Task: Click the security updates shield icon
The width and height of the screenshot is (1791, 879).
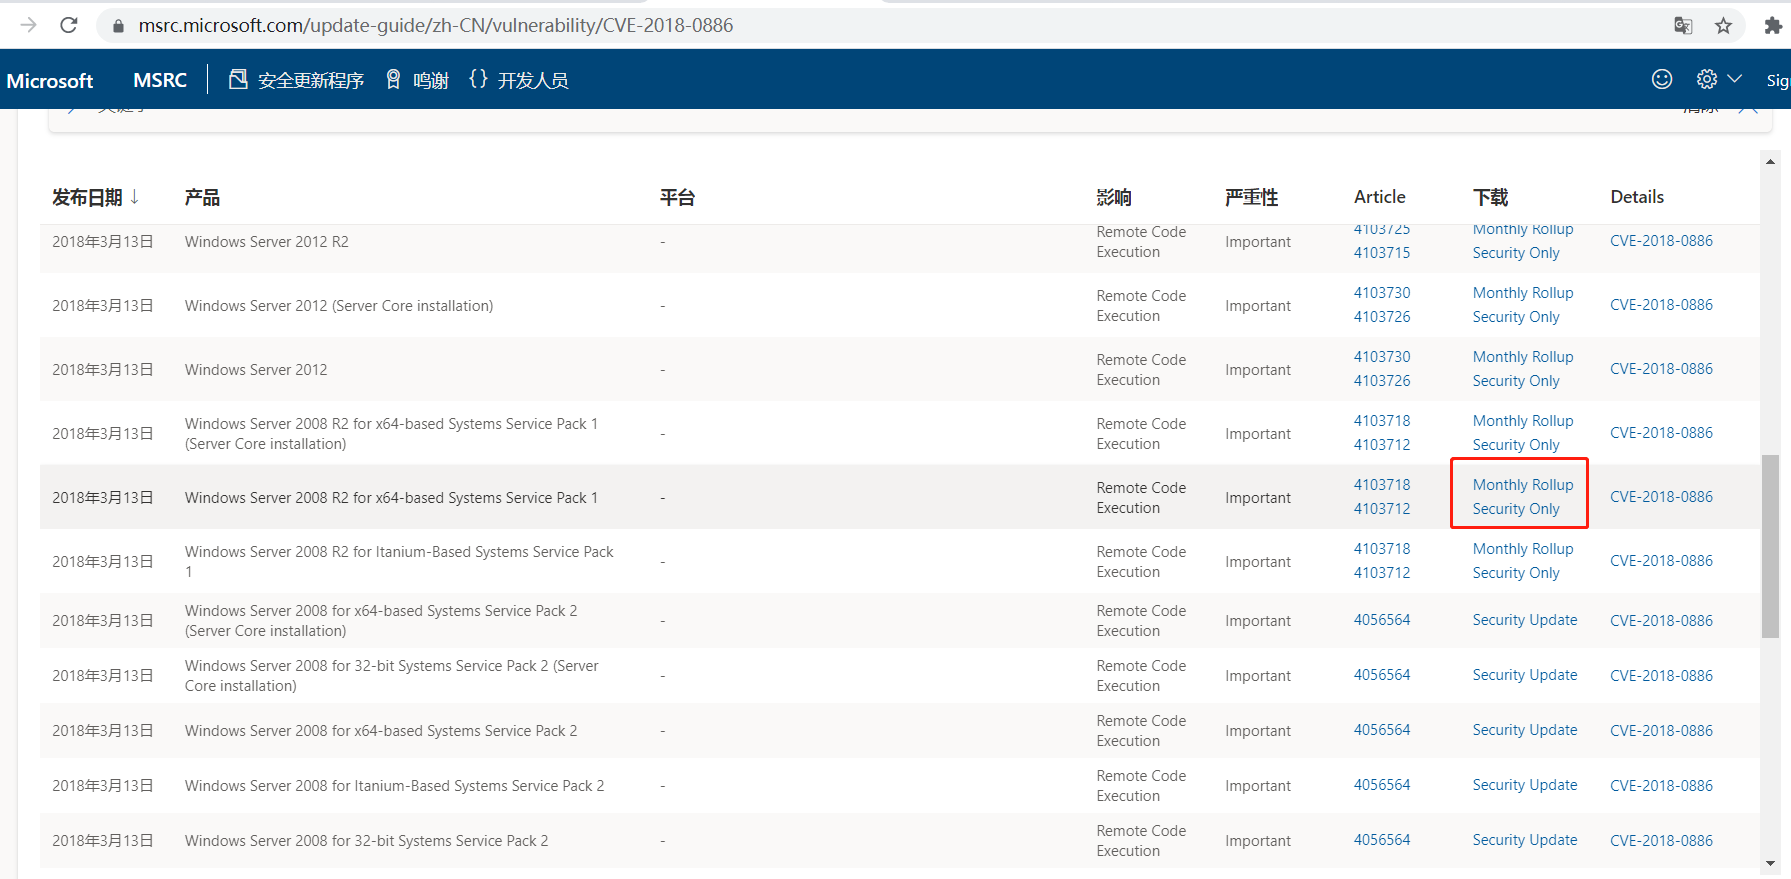Action: pos(238,79)
